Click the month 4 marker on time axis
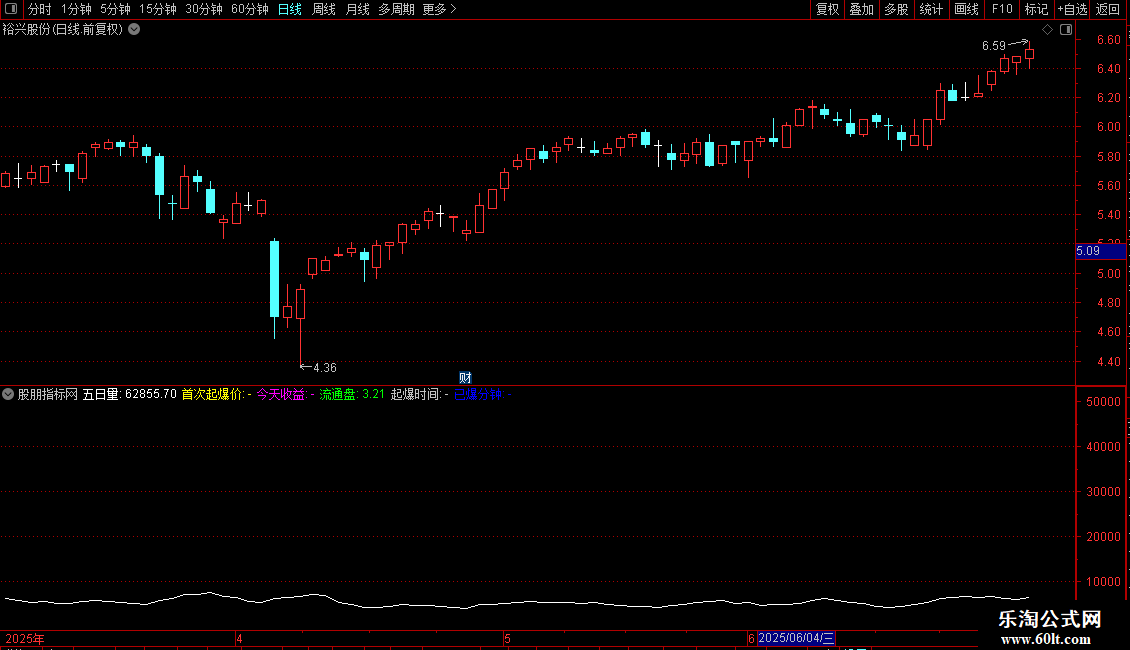Viewport: 1130px width, 650px height. pos(239,638)
